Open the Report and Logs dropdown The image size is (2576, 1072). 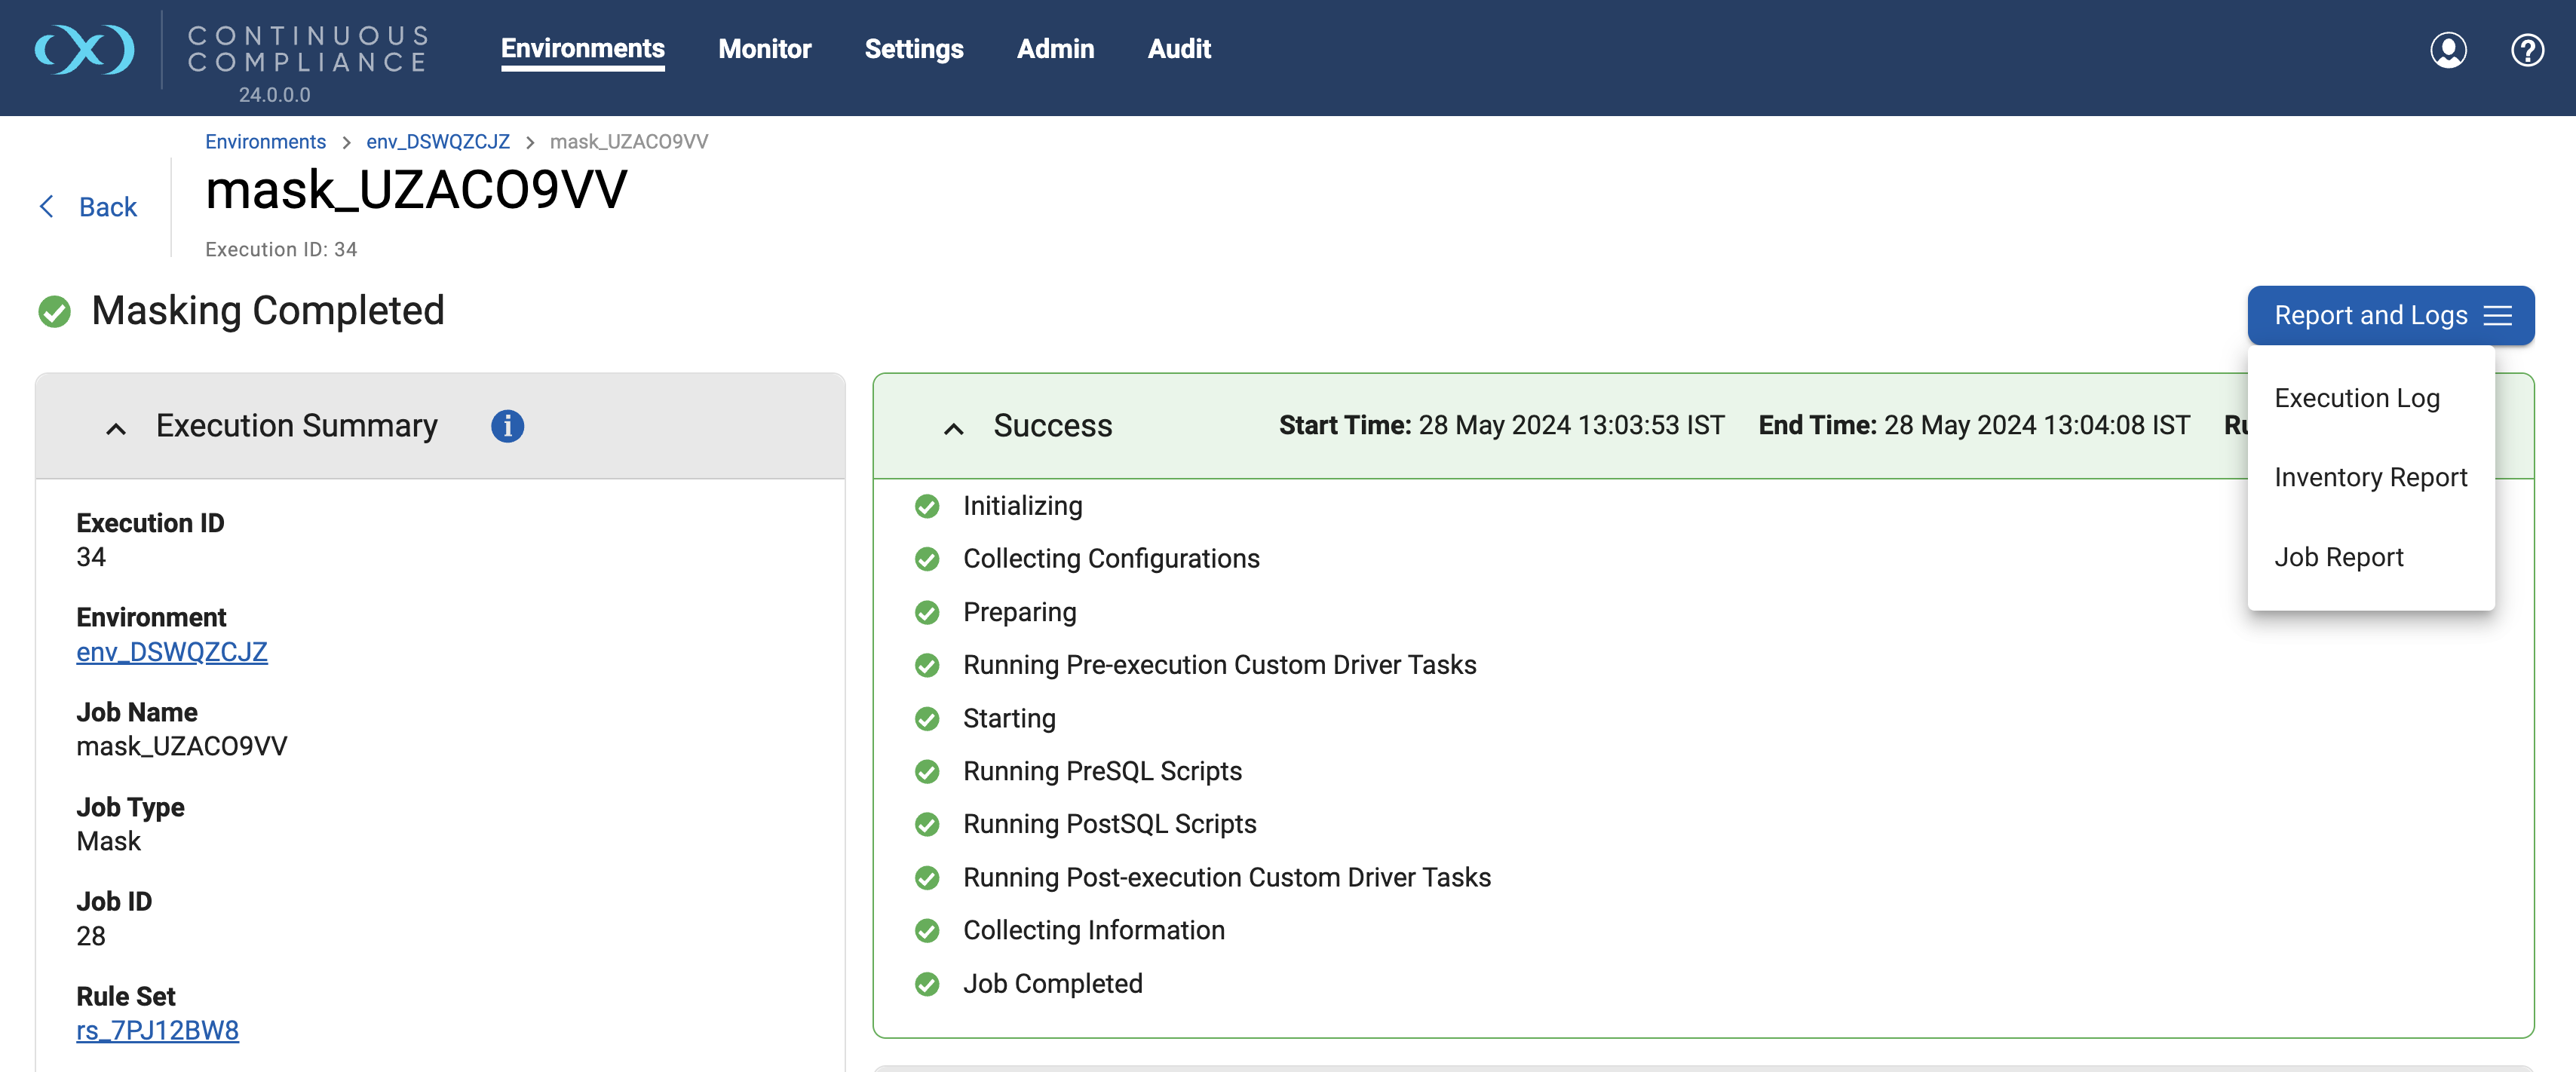coord(2370,316)
